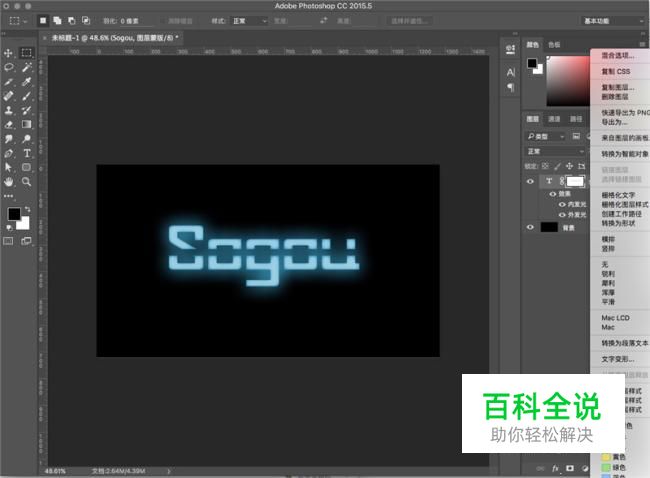Open the Properties panel icon in dock
Image resolution: width=650 pixels, height=478 pixels.
[x=511, y=49]
